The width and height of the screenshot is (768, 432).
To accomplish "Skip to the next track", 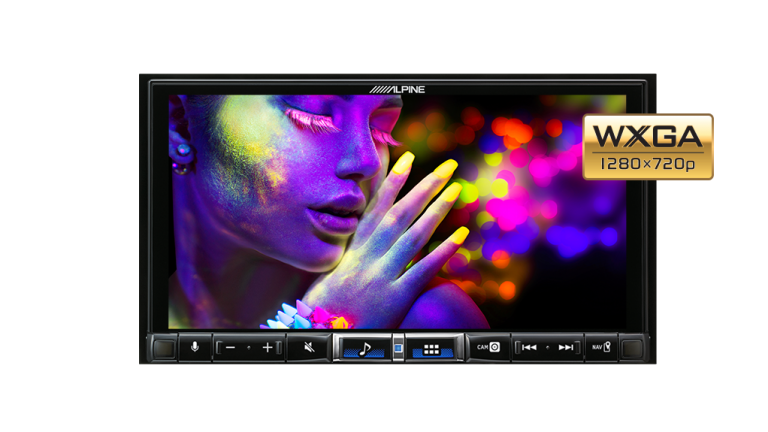I will [x=566, y=348].
